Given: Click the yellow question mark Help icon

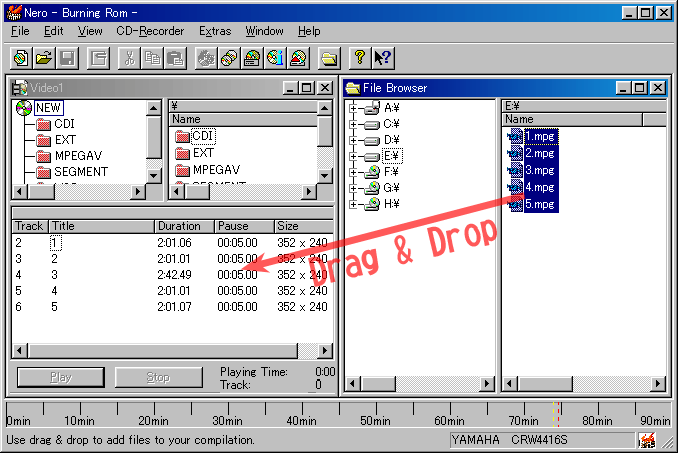Looking at the screenshot, I should (x=360, y=58).
